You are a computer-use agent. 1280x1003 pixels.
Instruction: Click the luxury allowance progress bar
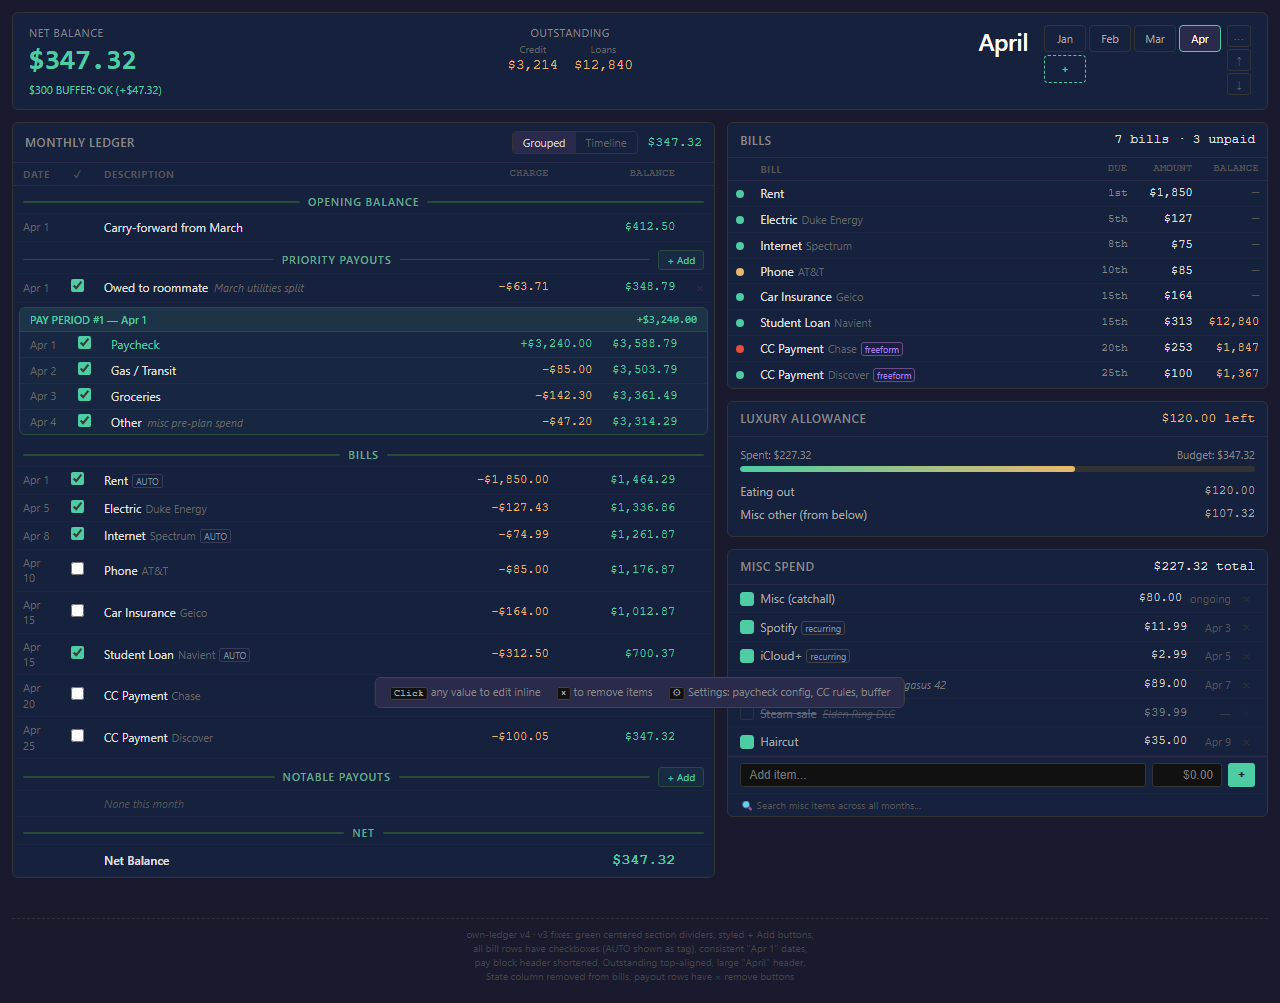click(997, 469)
